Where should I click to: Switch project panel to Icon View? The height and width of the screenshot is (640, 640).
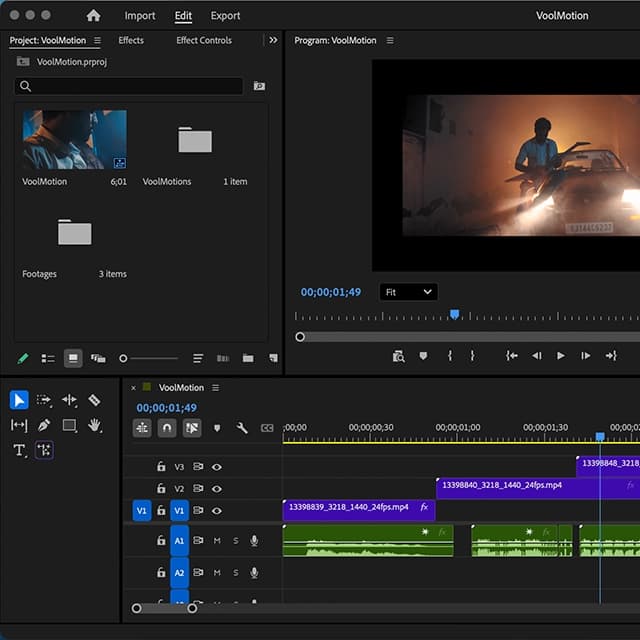click(x=73, y=358)
